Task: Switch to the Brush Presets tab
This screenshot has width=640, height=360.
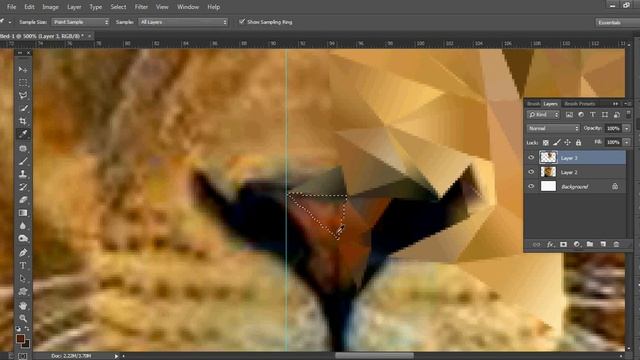Action: tap(579, 104)
